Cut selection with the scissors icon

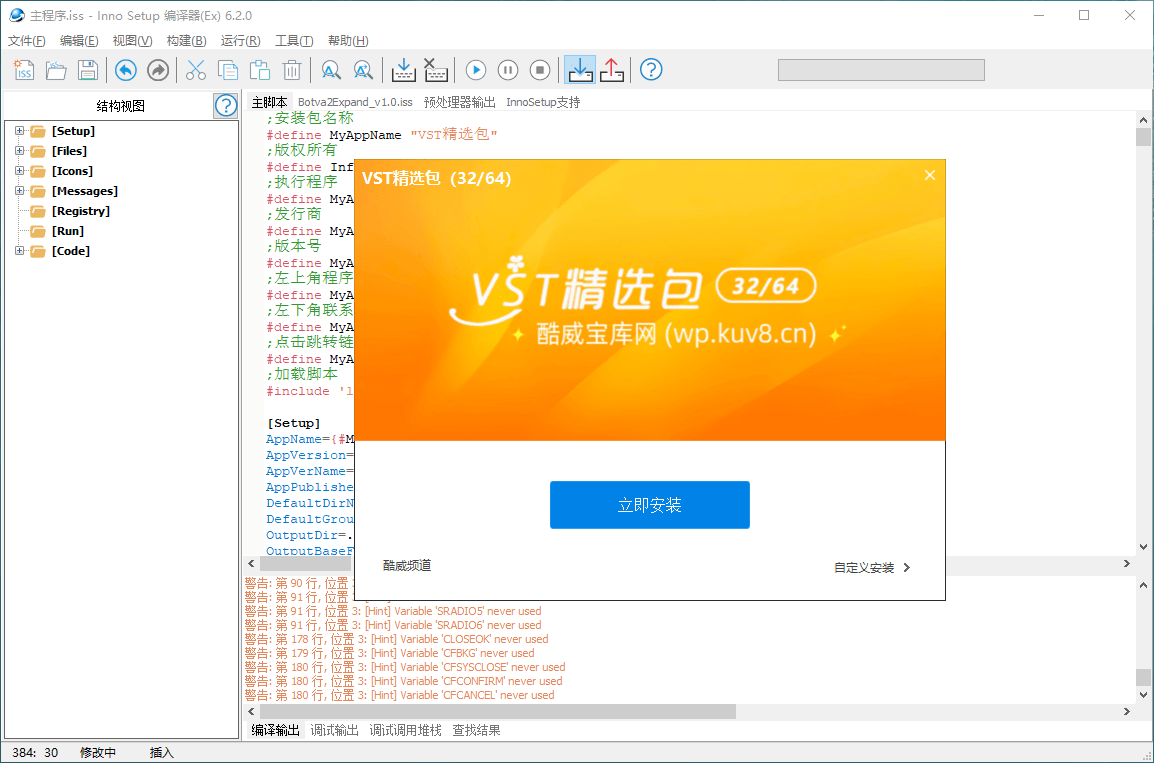coord(196,70)
